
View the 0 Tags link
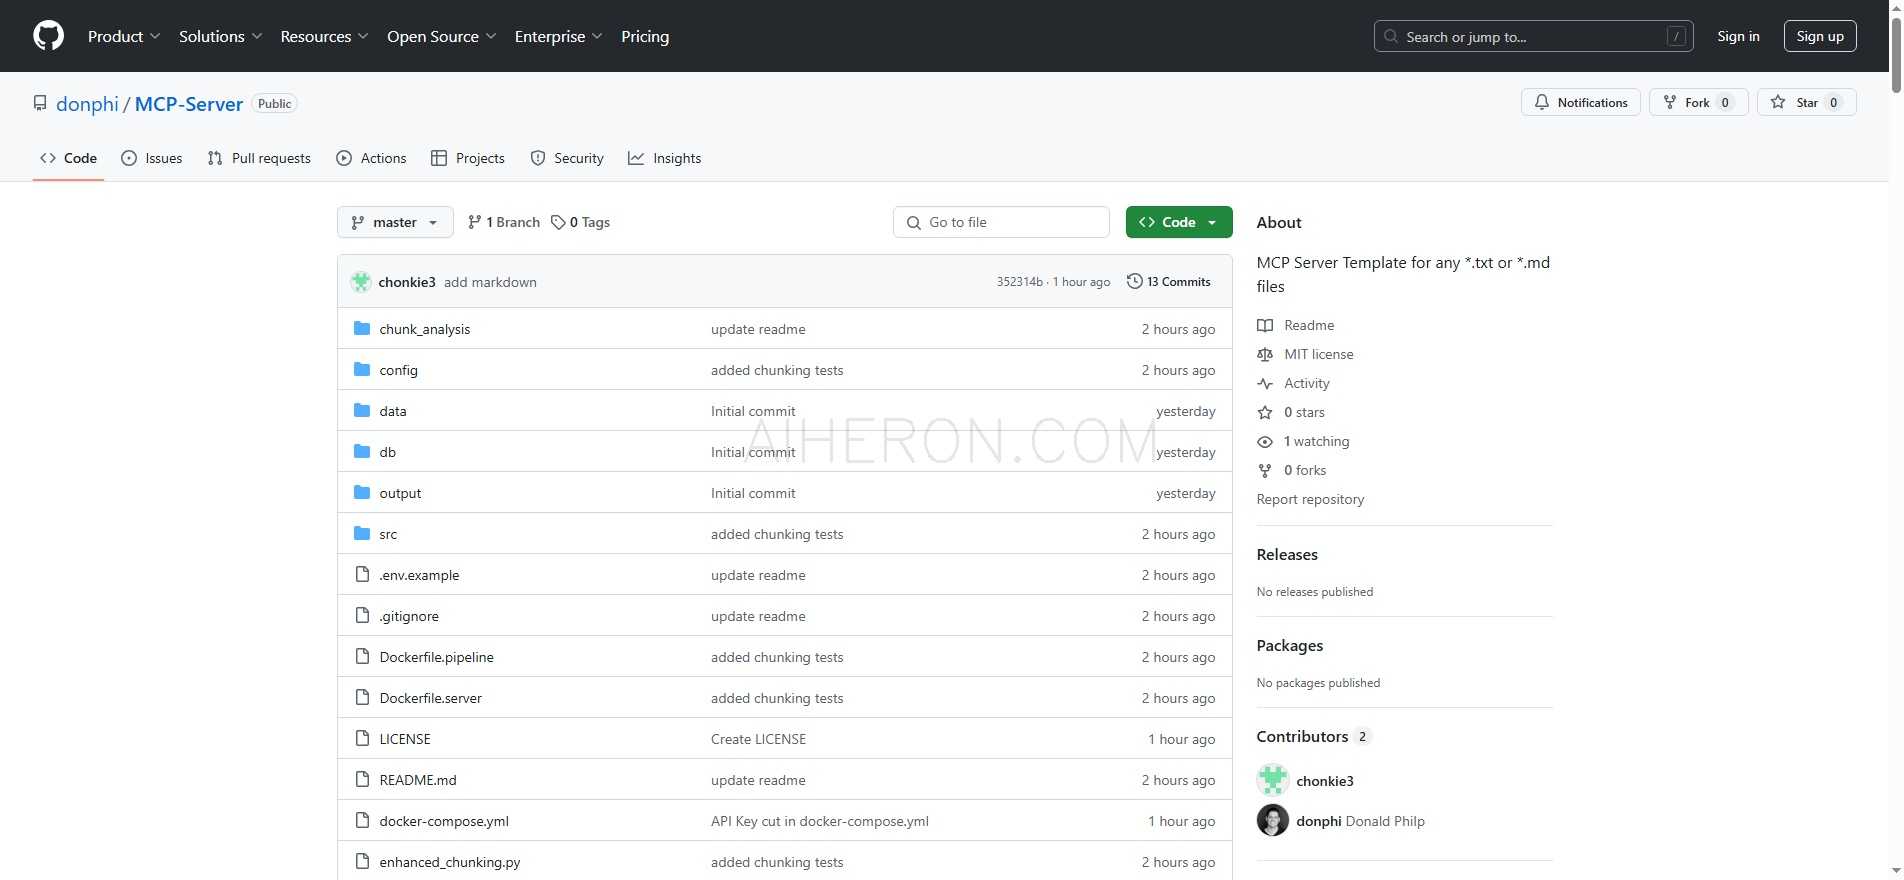click(581, 222)
